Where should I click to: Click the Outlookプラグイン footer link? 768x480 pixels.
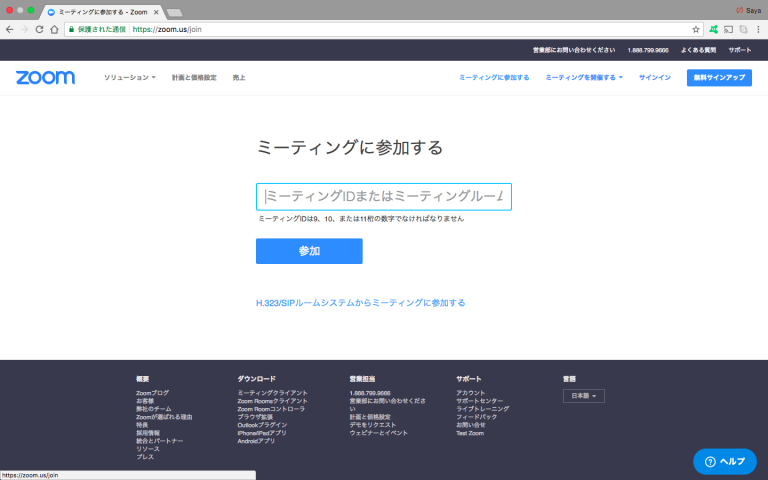262,425
